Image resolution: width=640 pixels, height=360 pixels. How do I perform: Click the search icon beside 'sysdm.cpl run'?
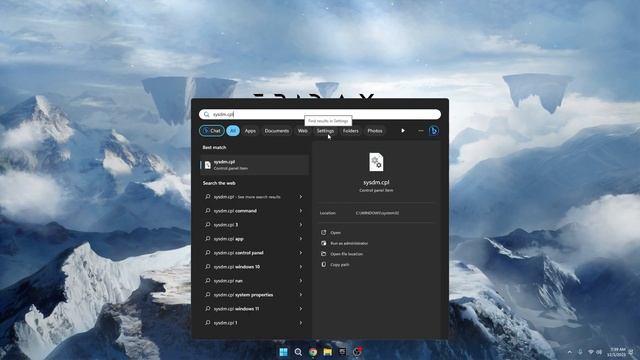tap(207, 281)
